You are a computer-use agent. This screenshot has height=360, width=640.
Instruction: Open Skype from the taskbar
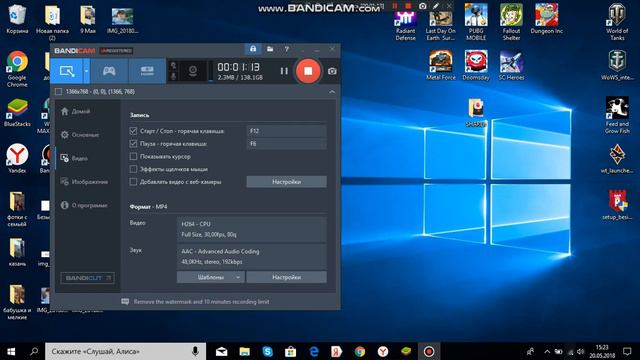click(x=268, y=351)
